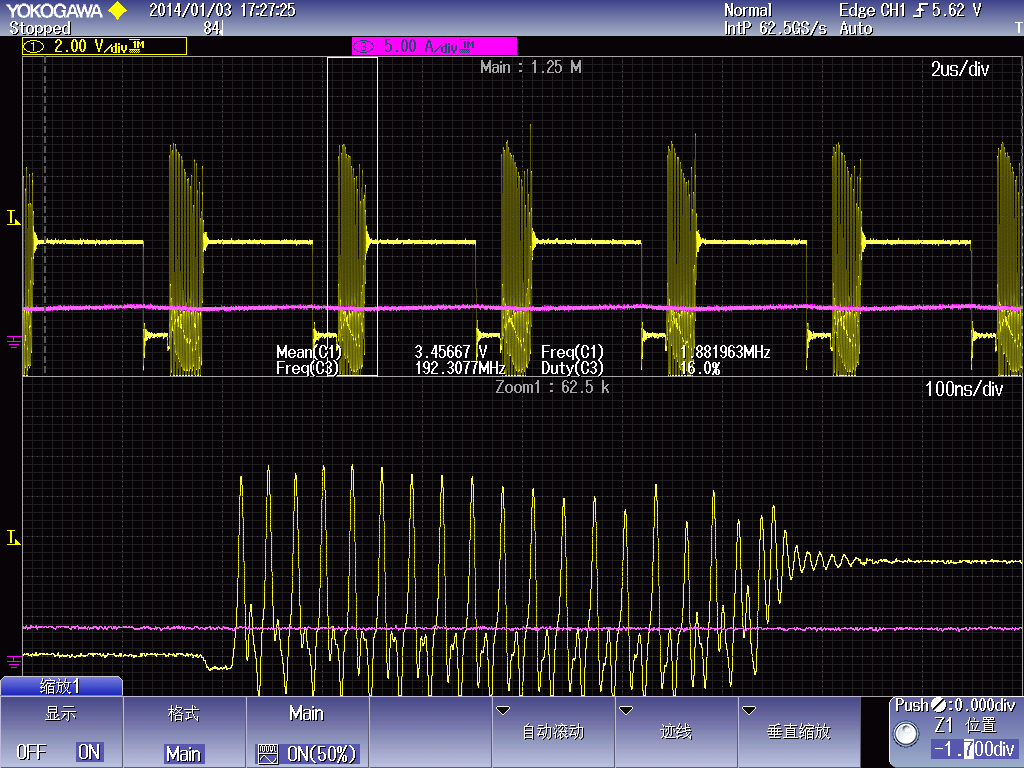Viewport: 1024px width, 768px height.
Task: Click the Push :0.000div reset label
Action: coord(955,705)
